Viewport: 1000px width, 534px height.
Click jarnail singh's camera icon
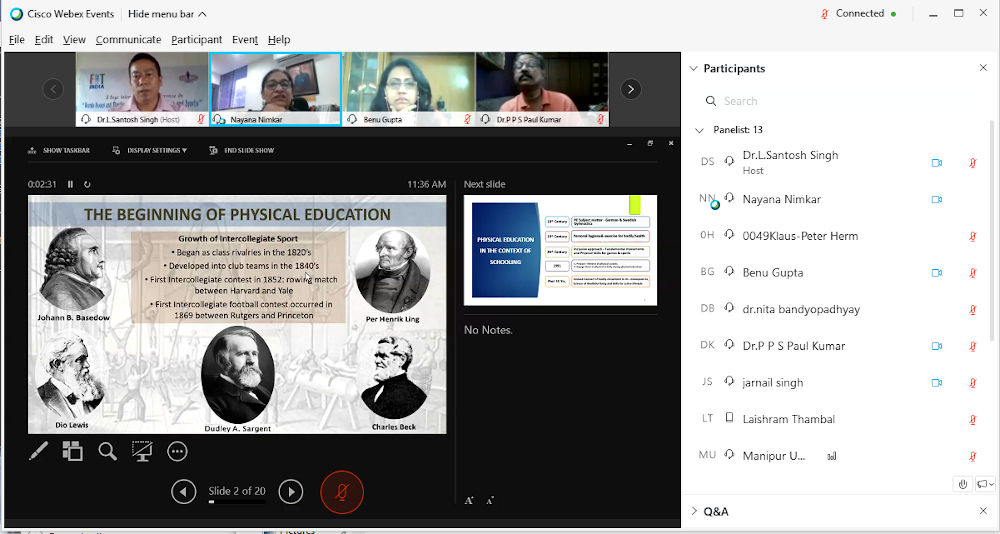(937, 383)
